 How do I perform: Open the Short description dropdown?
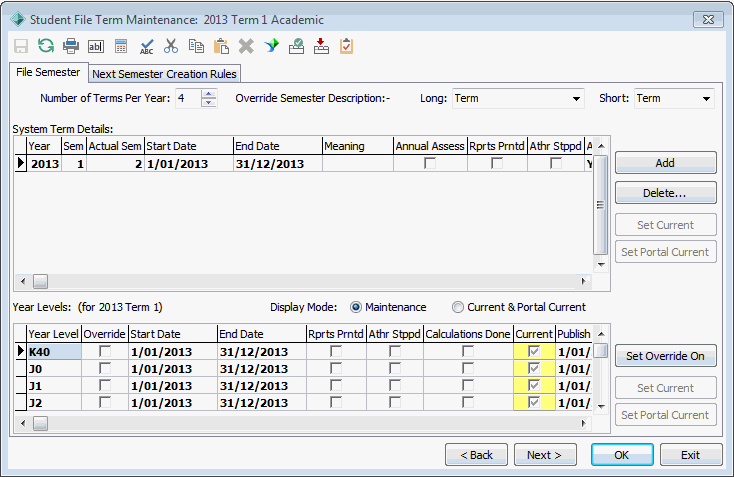tap(706, 99)
